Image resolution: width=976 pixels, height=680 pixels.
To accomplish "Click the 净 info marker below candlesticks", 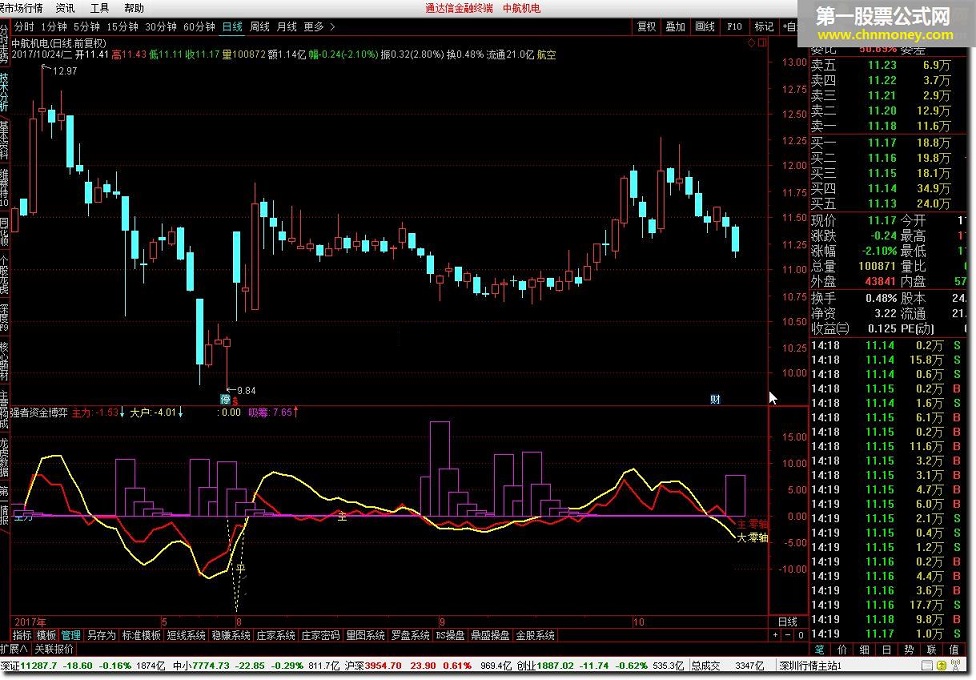I will pos(225,399).
